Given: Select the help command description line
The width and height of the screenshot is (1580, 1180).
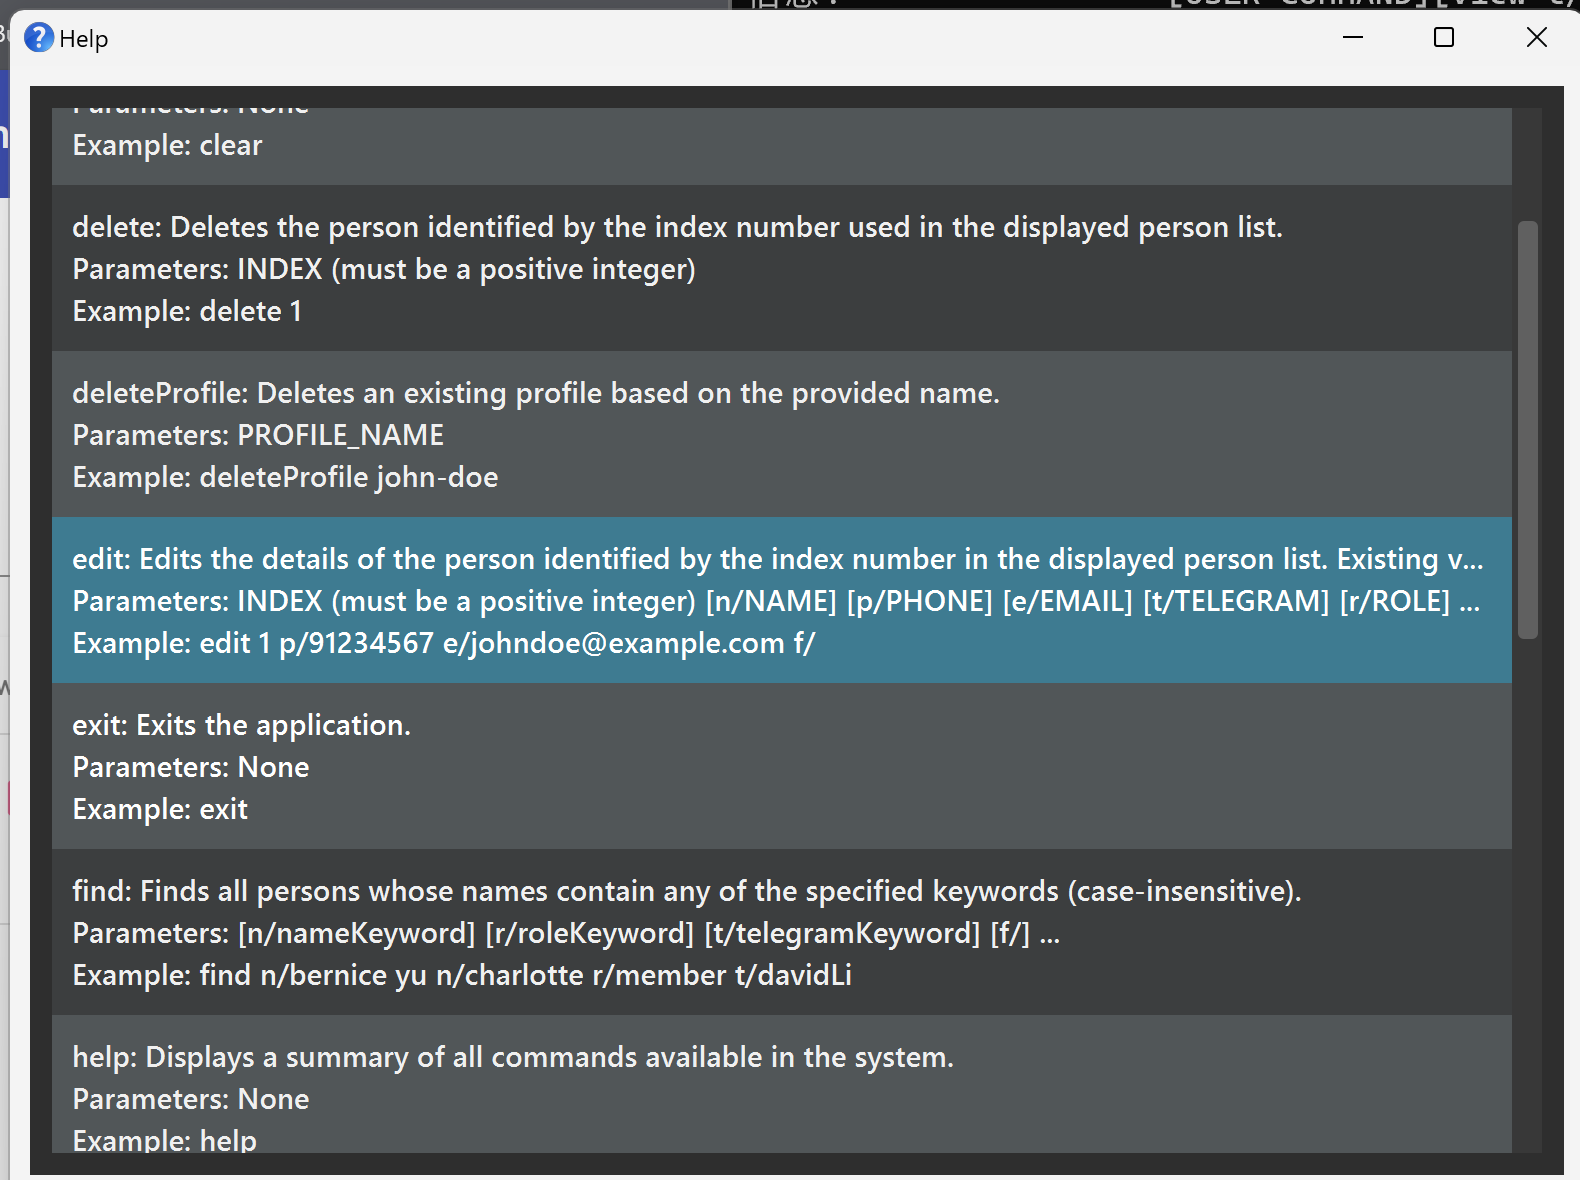Looking at the screenshot, I should pyautogui.click(x=513, y=1058).
